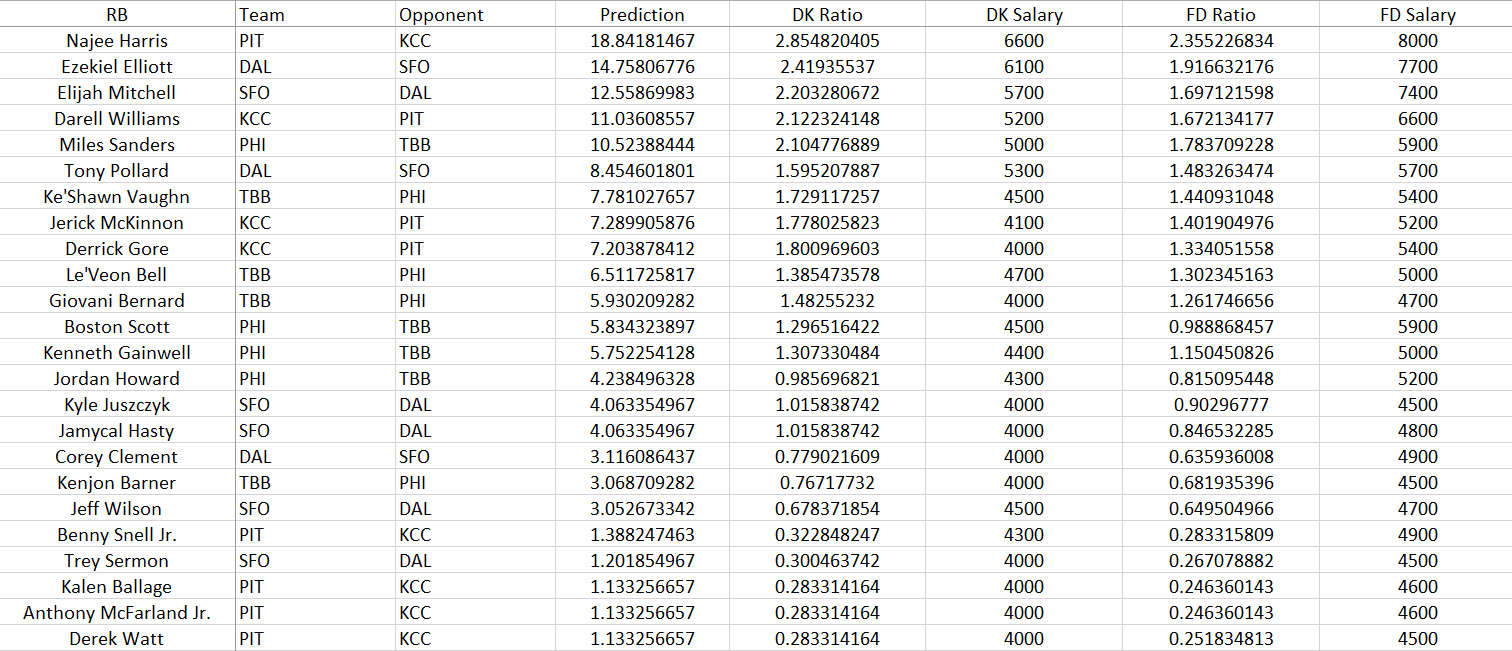Image resolution: width=1512 pixels, height=651 pixels.
Task: Click the Kalen Ballage cell
Action: click(117, 587)
